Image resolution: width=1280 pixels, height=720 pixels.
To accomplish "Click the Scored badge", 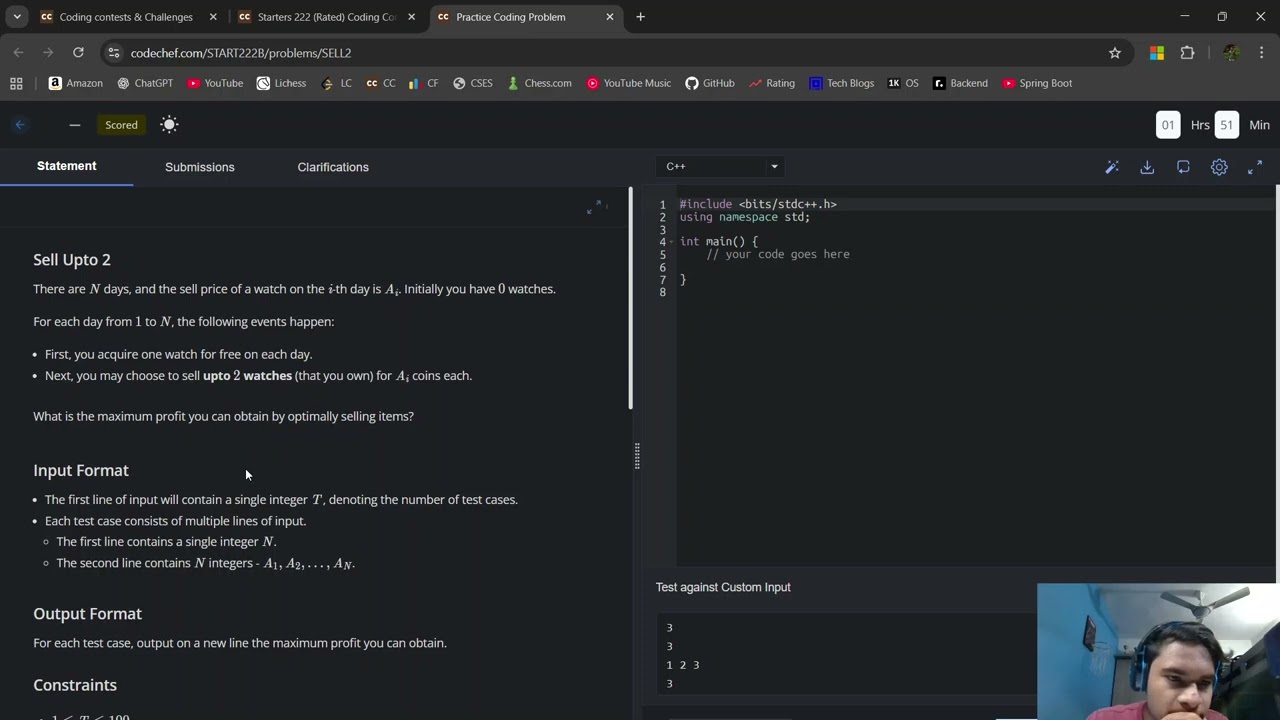I will point(121,125).
